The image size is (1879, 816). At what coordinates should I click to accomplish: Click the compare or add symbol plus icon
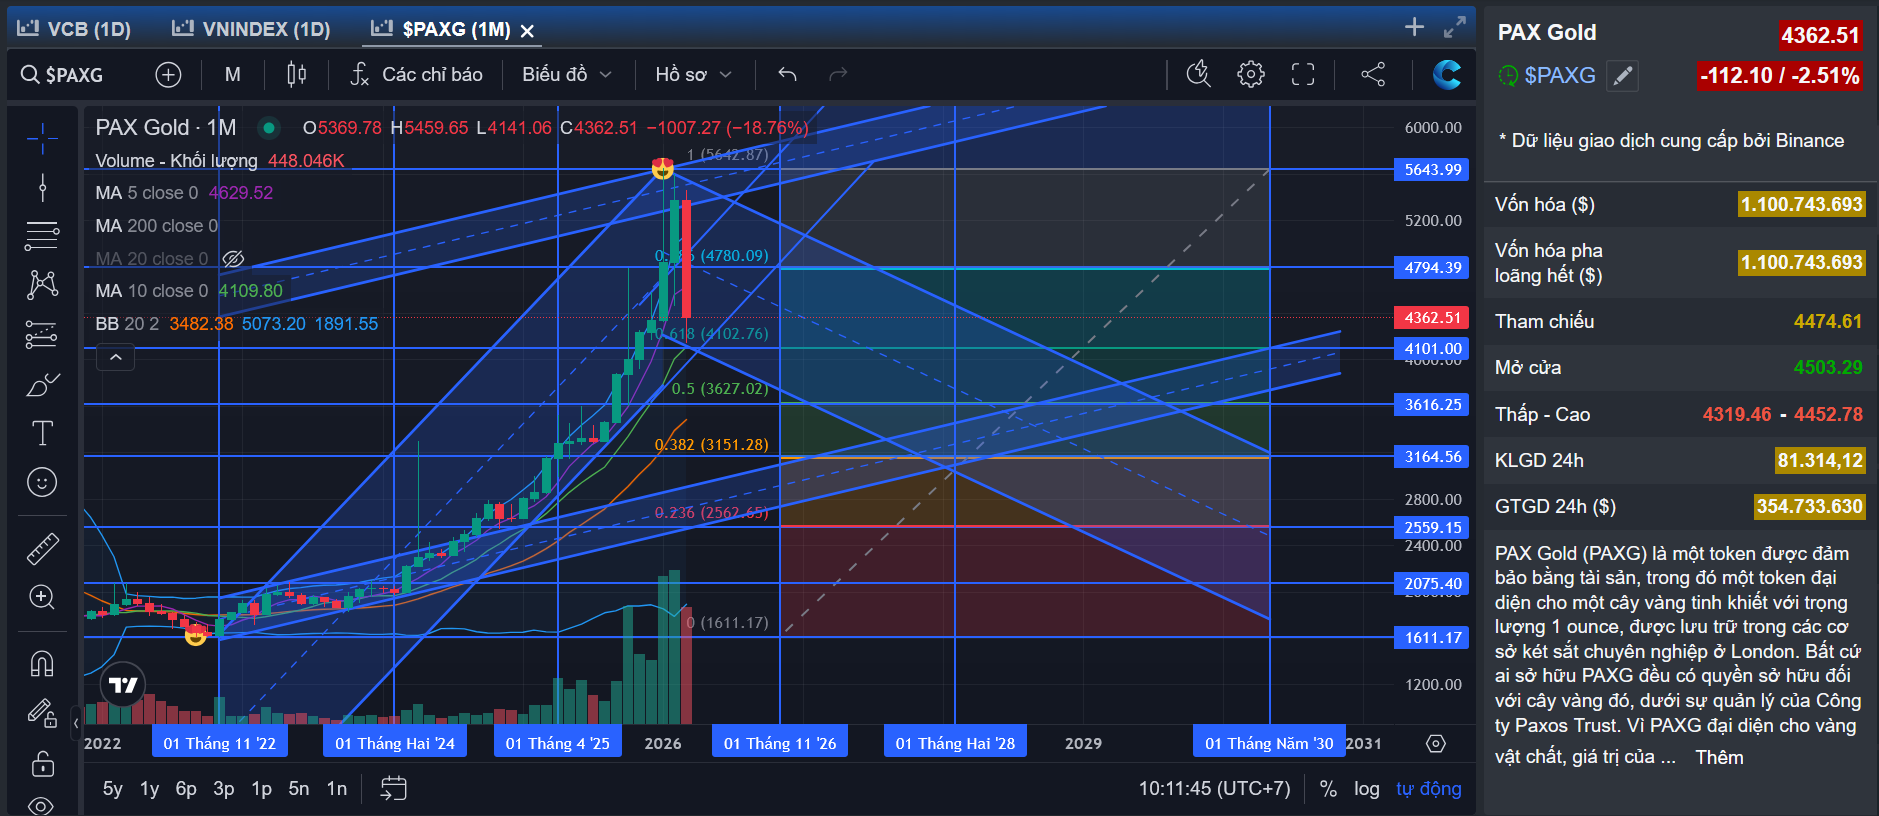(x=168, y=74)
